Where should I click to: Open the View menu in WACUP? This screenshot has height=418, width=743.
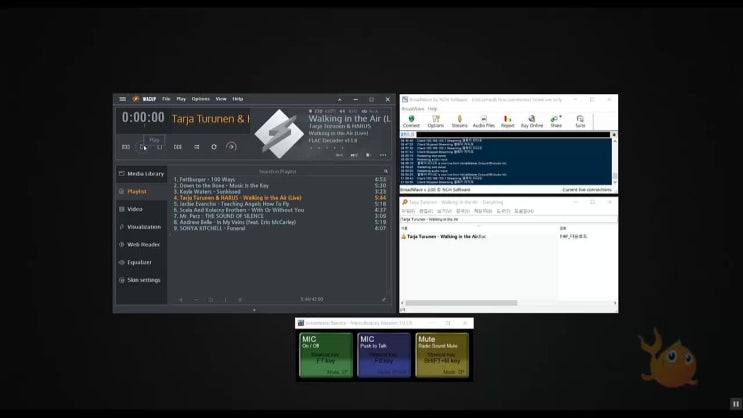pyautogui.click(x=221, y=99)
